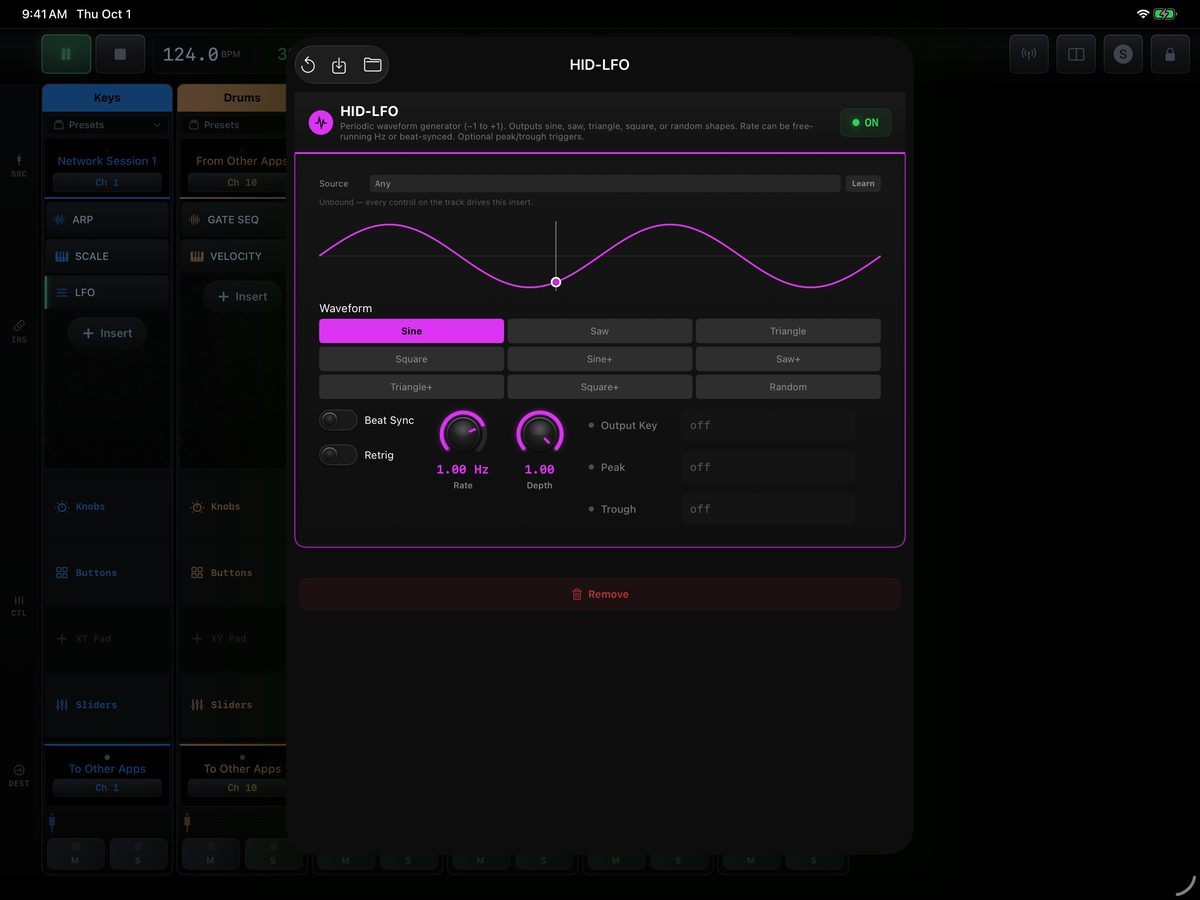Viewport: 1200px width, 900px height.
Task: Open Sliders control on Drums track
Action: coord(234,705)
